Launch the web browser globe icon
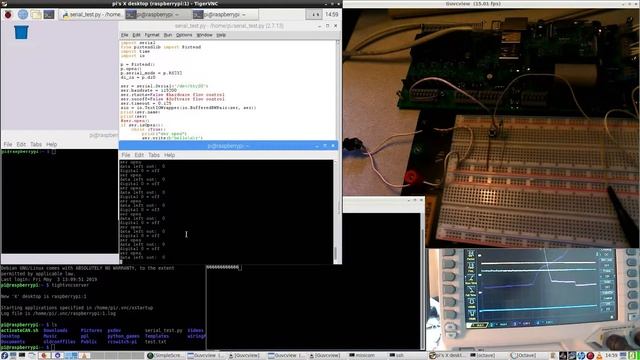Image resolution: width=640 pixels, height=360 pixels. pyautogui.click(x=23, y=15)
